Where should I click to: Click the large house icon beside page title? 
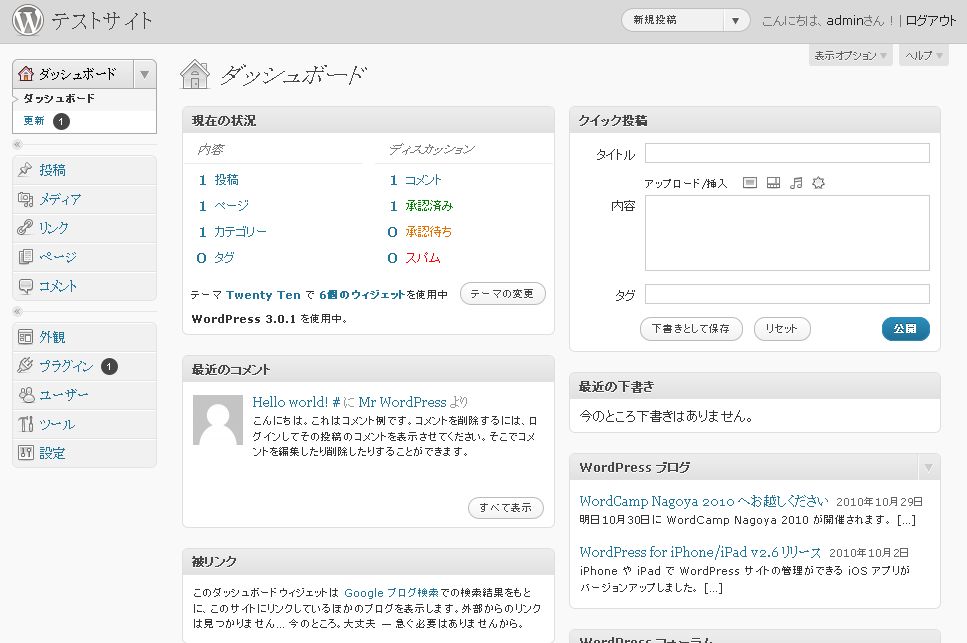coord(195,75)
